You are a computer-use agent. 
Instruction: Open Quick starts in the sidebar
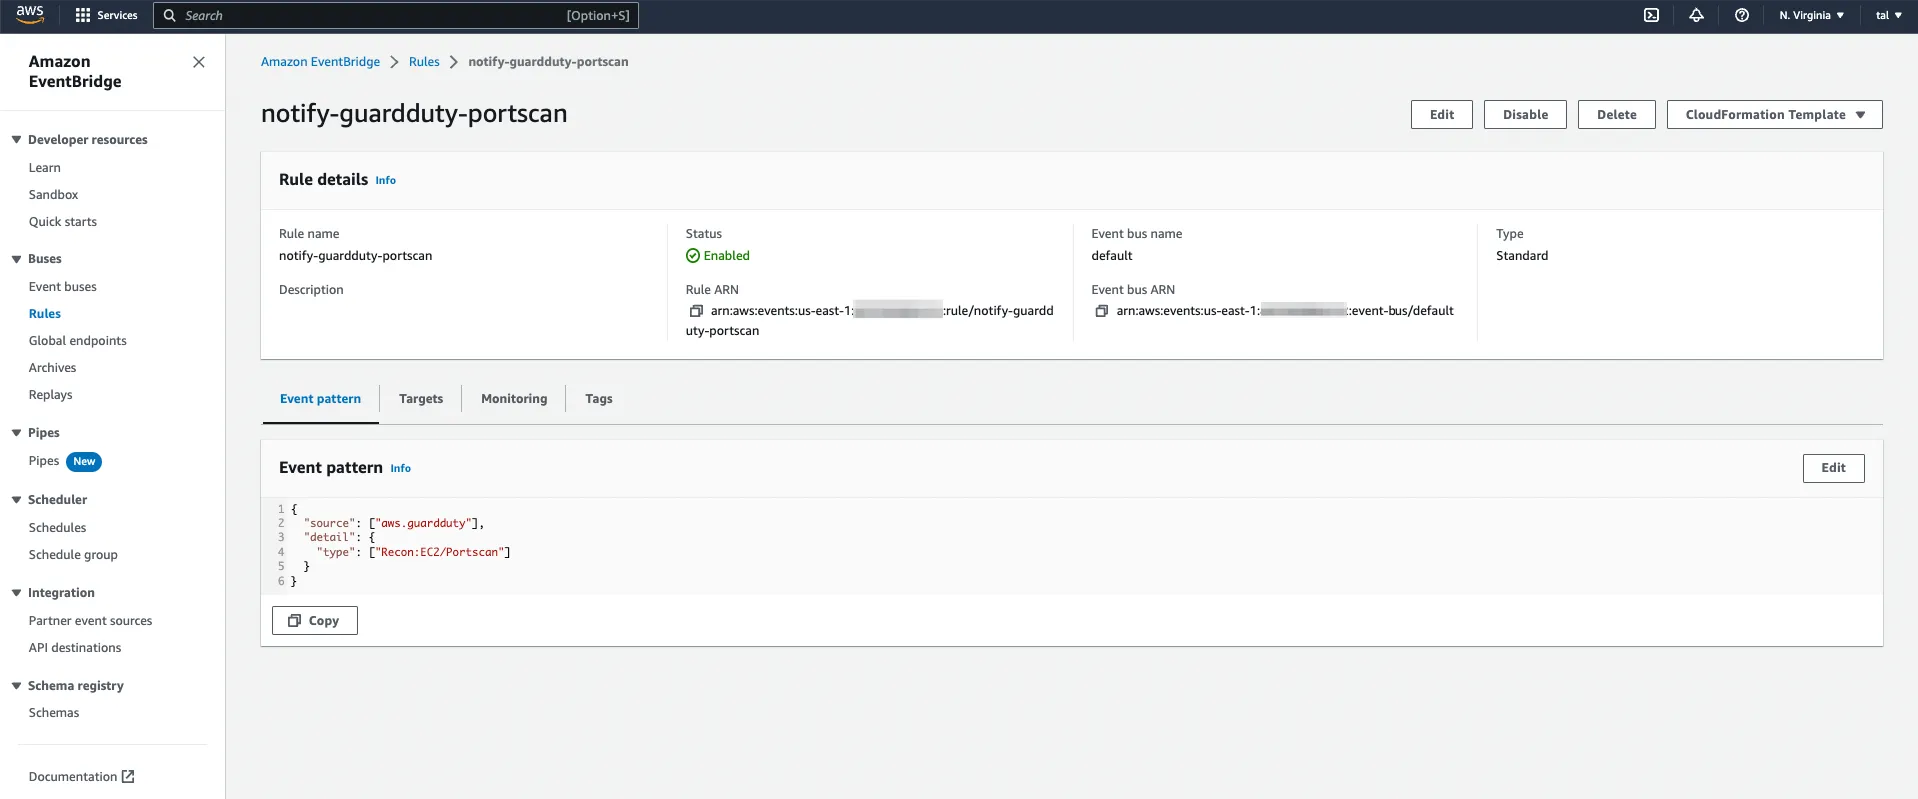pyautogui.click(x=63, y=222)
